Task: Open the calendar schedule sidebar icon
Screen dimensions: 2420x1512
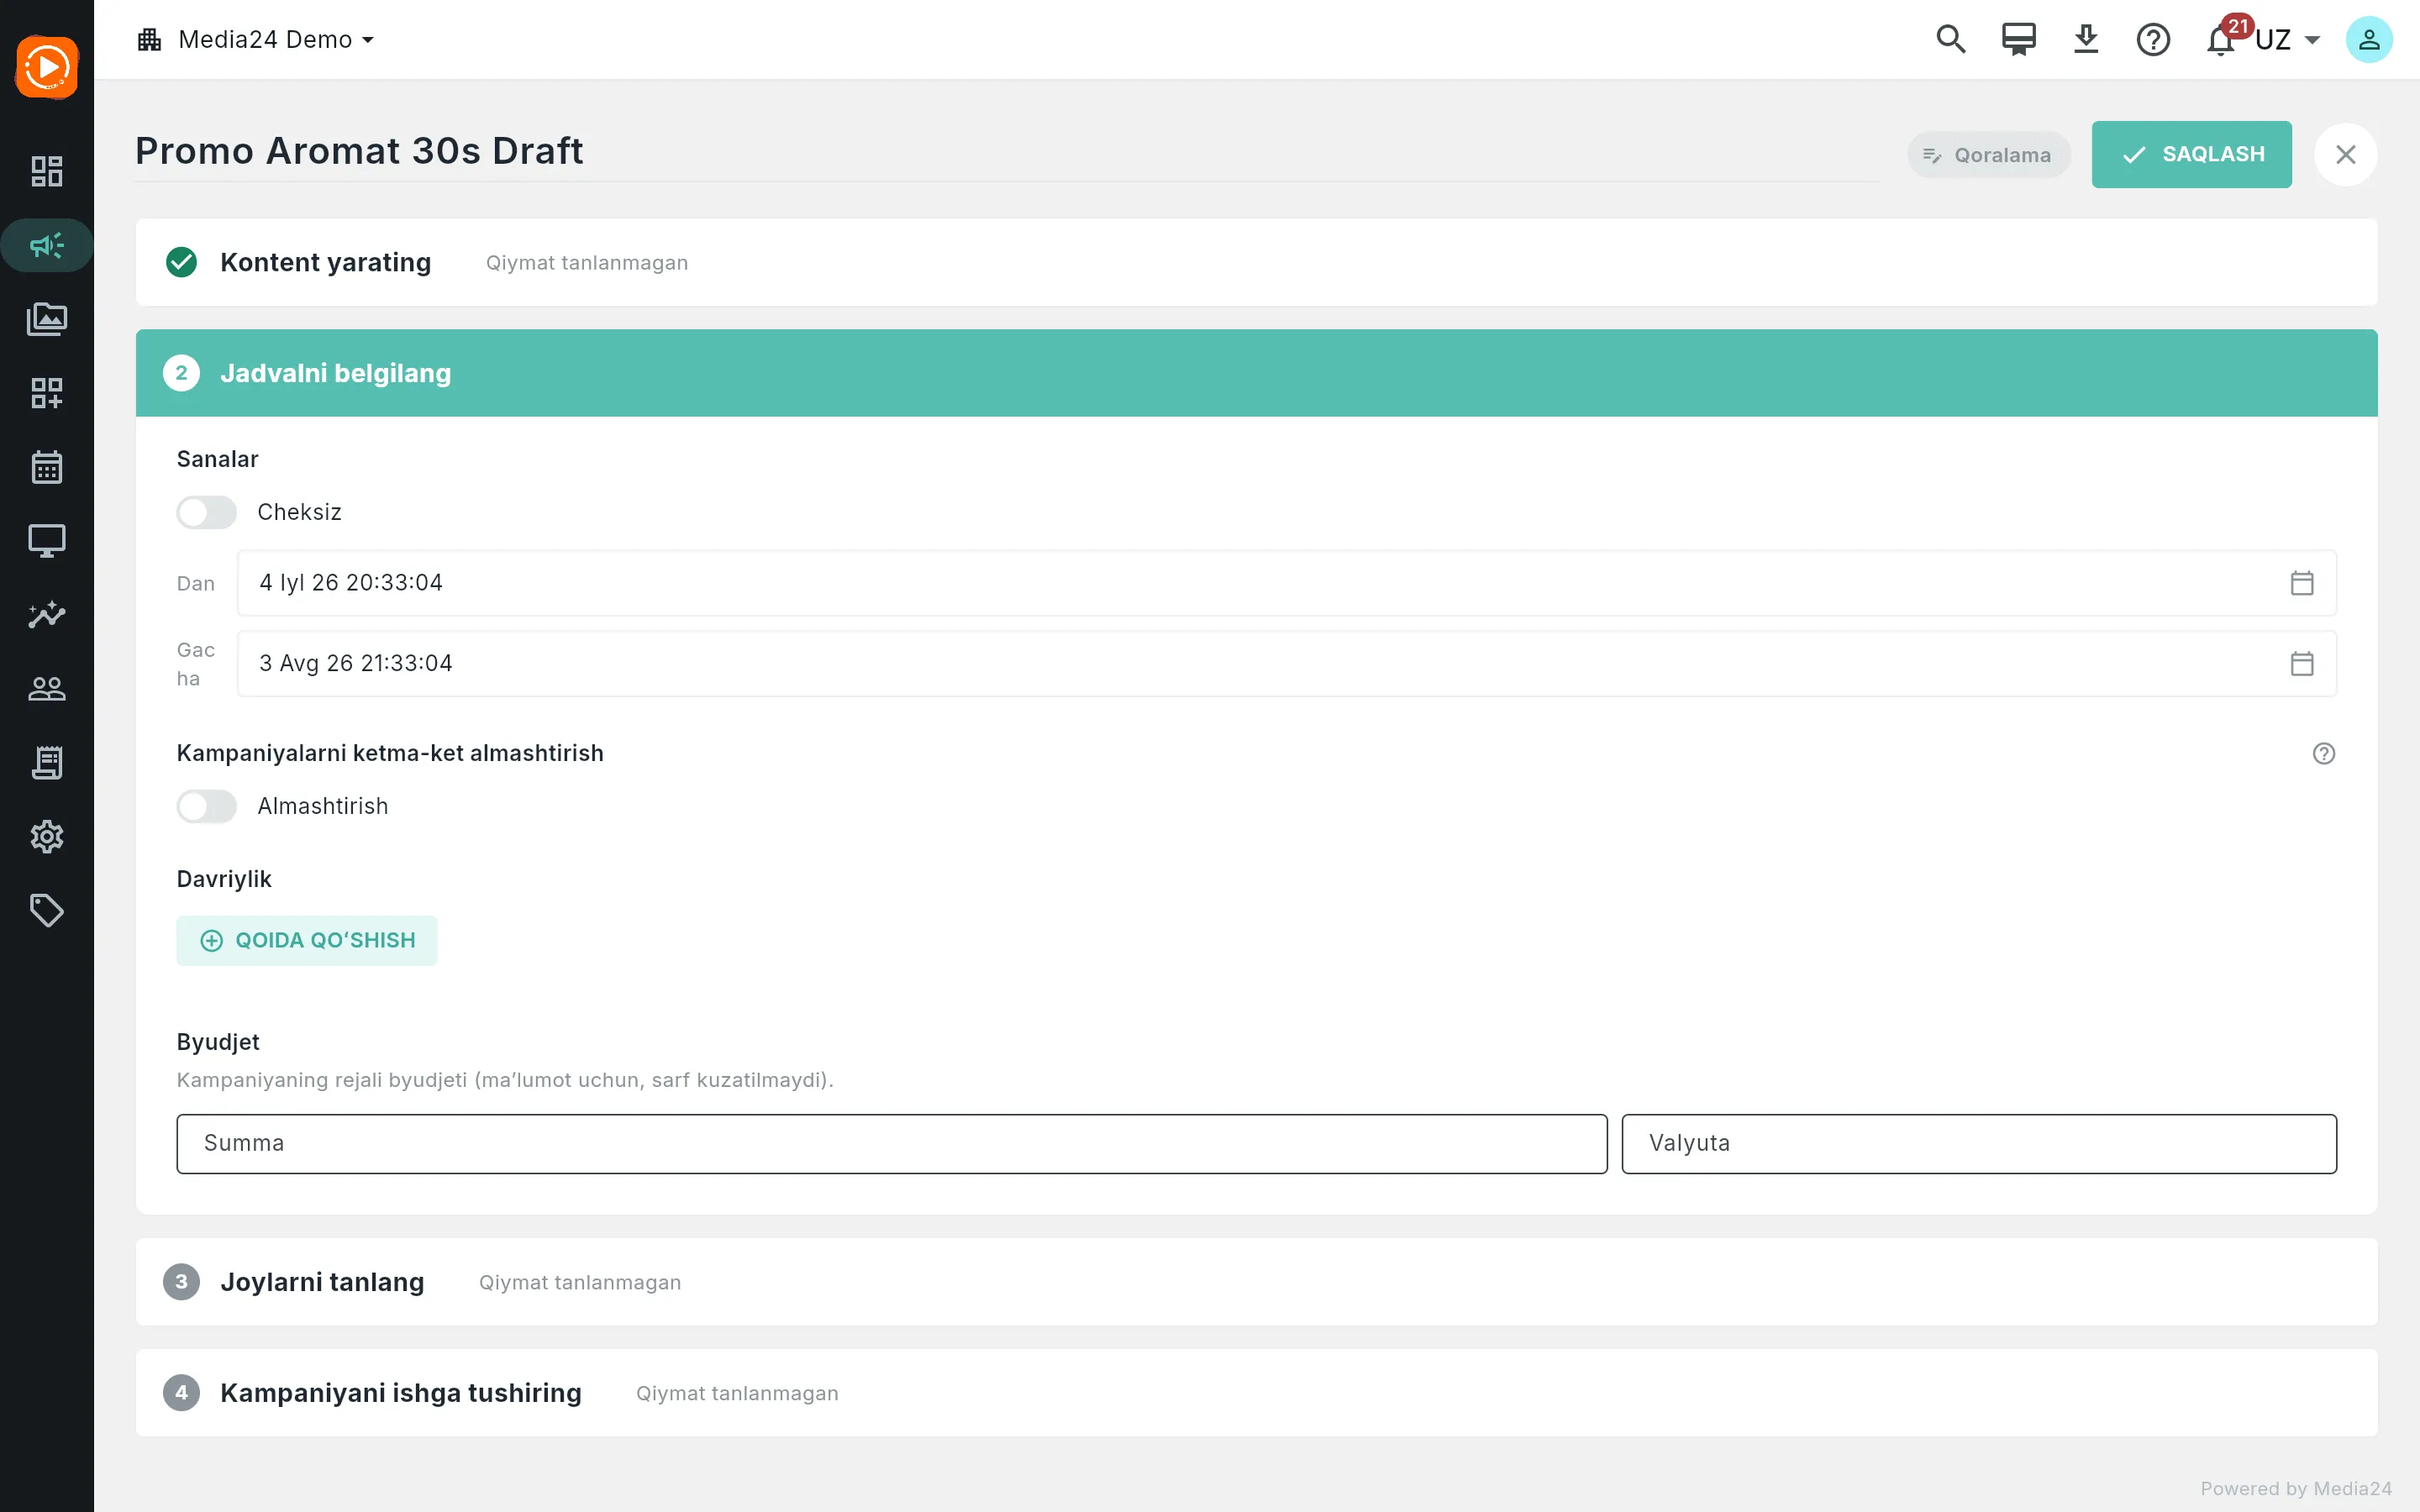Action: pos(47,467)
